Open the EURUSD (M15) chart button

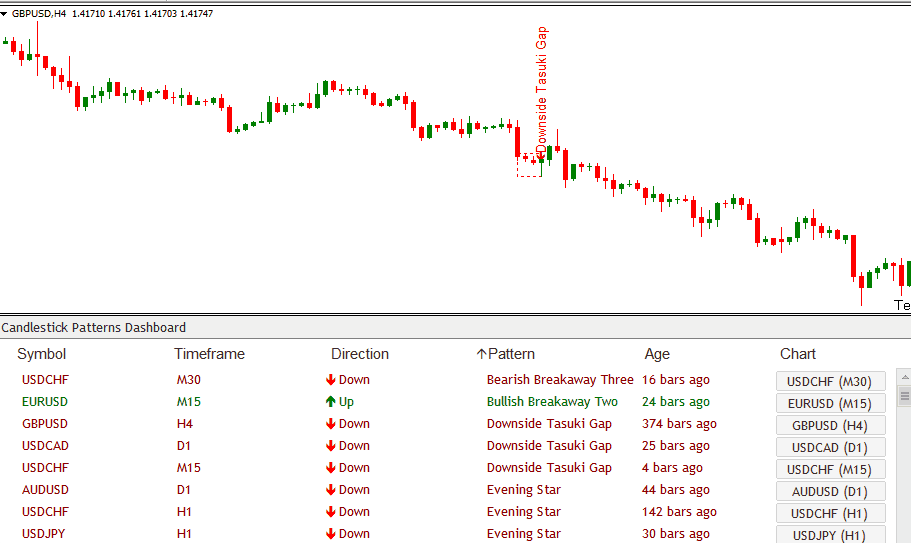click(x=830, y=403)
